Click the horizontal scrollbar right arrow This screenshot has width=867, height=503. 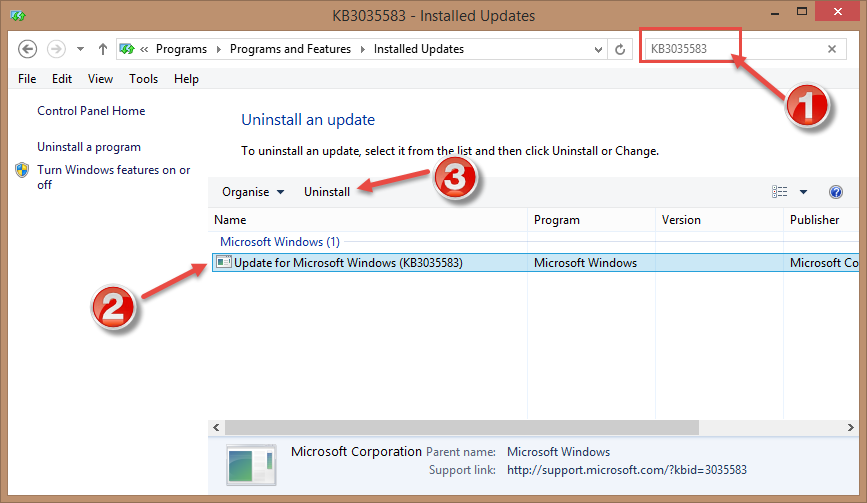[850, 427]
